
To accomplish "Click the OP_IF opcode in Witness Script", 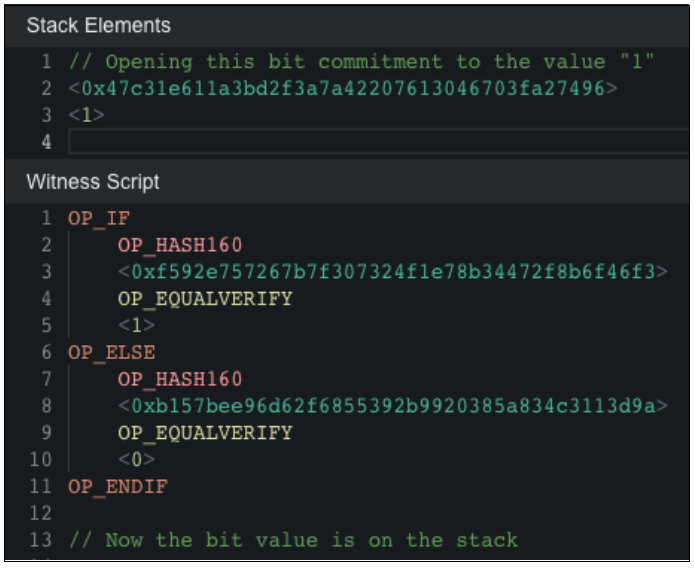I will [99, 218].
